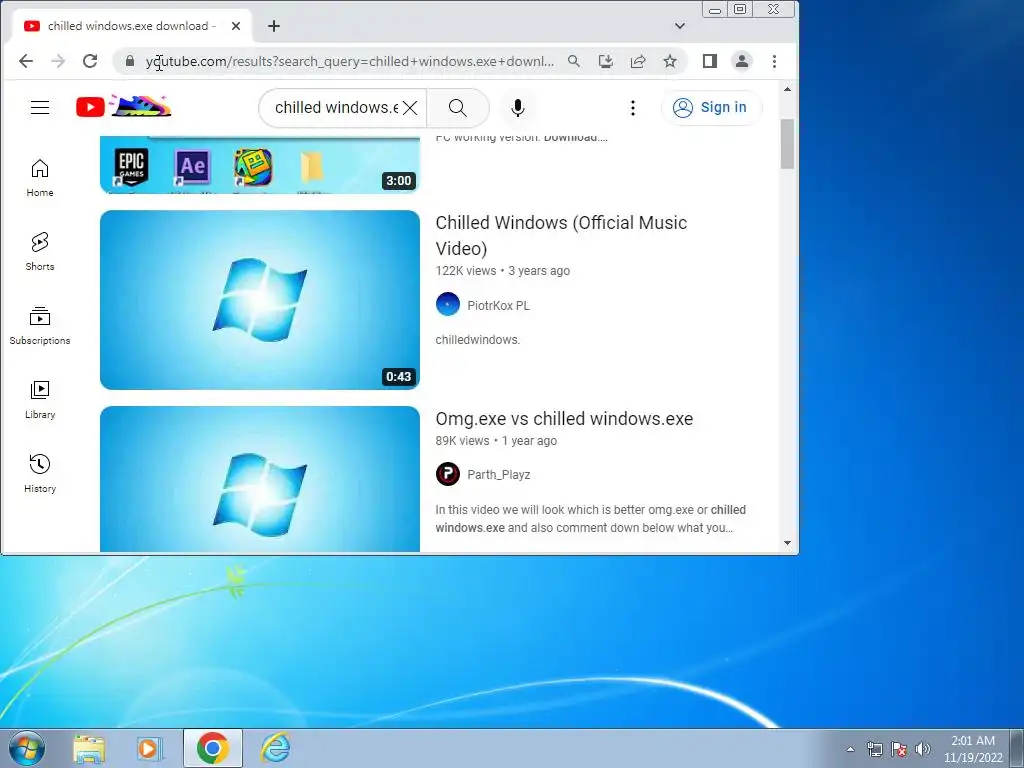View site information lock icon
The image size is (1024, 768).
[x=130, y=61]
